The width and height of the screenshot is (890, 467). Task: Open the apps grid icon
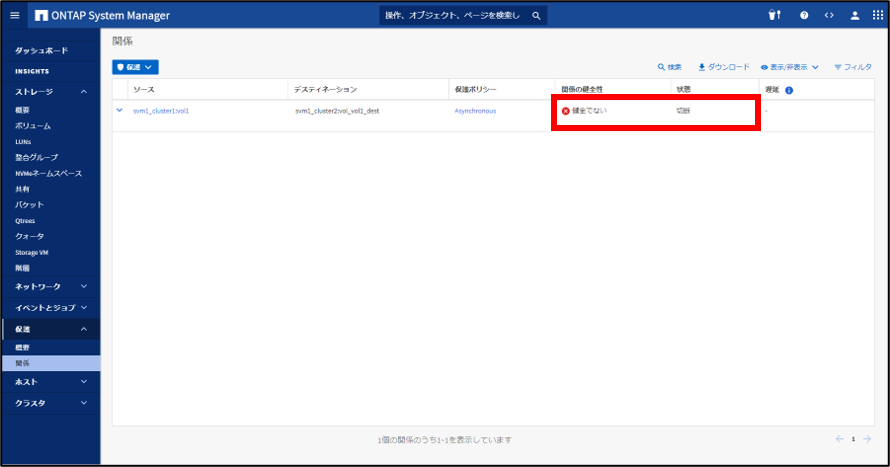878,15
